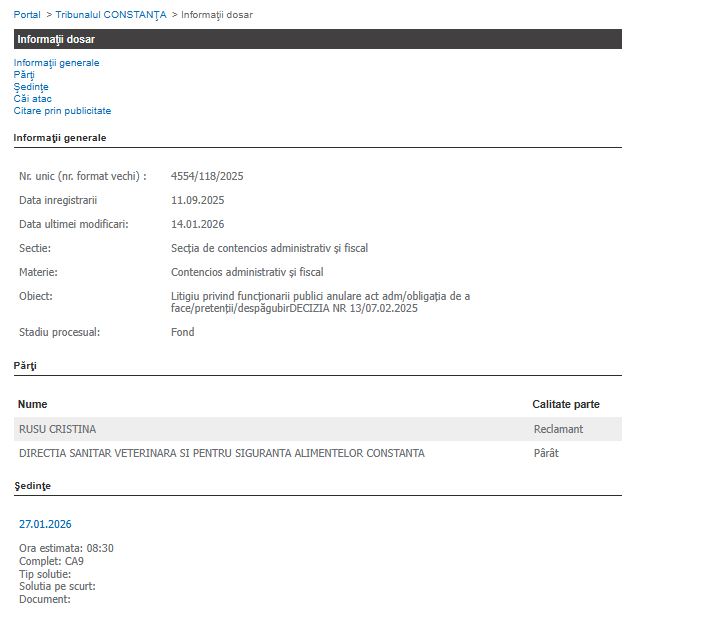Open the 27.01.2026 hearing date link
Viewport: 707px width, 622px height.
pos(45,524)
